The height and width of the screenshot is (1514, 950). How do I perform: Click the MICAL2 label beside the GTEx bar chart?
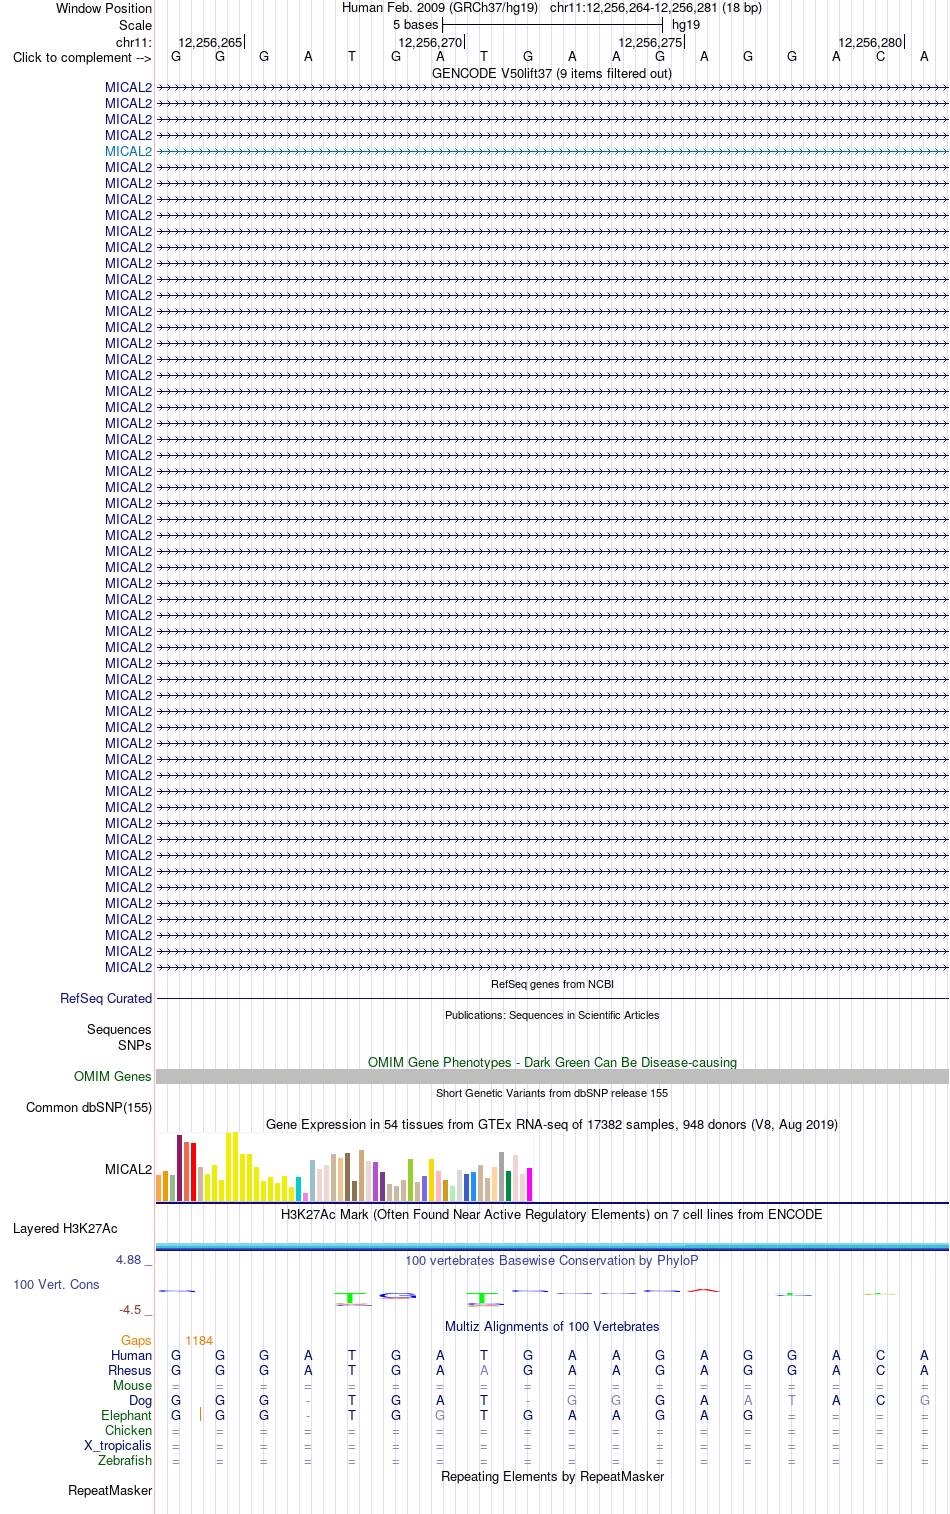(128, 1169)
